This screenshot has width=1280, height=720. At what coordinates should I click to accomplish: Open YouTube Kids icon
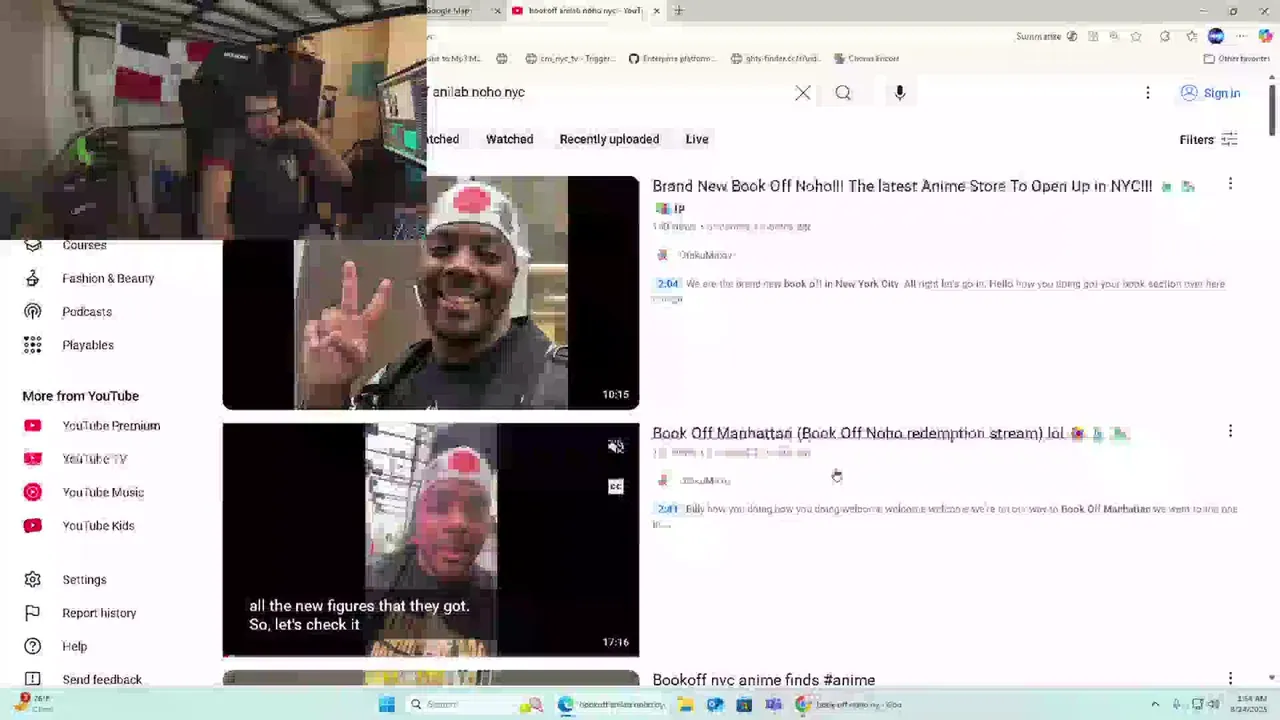pos(33,526)
